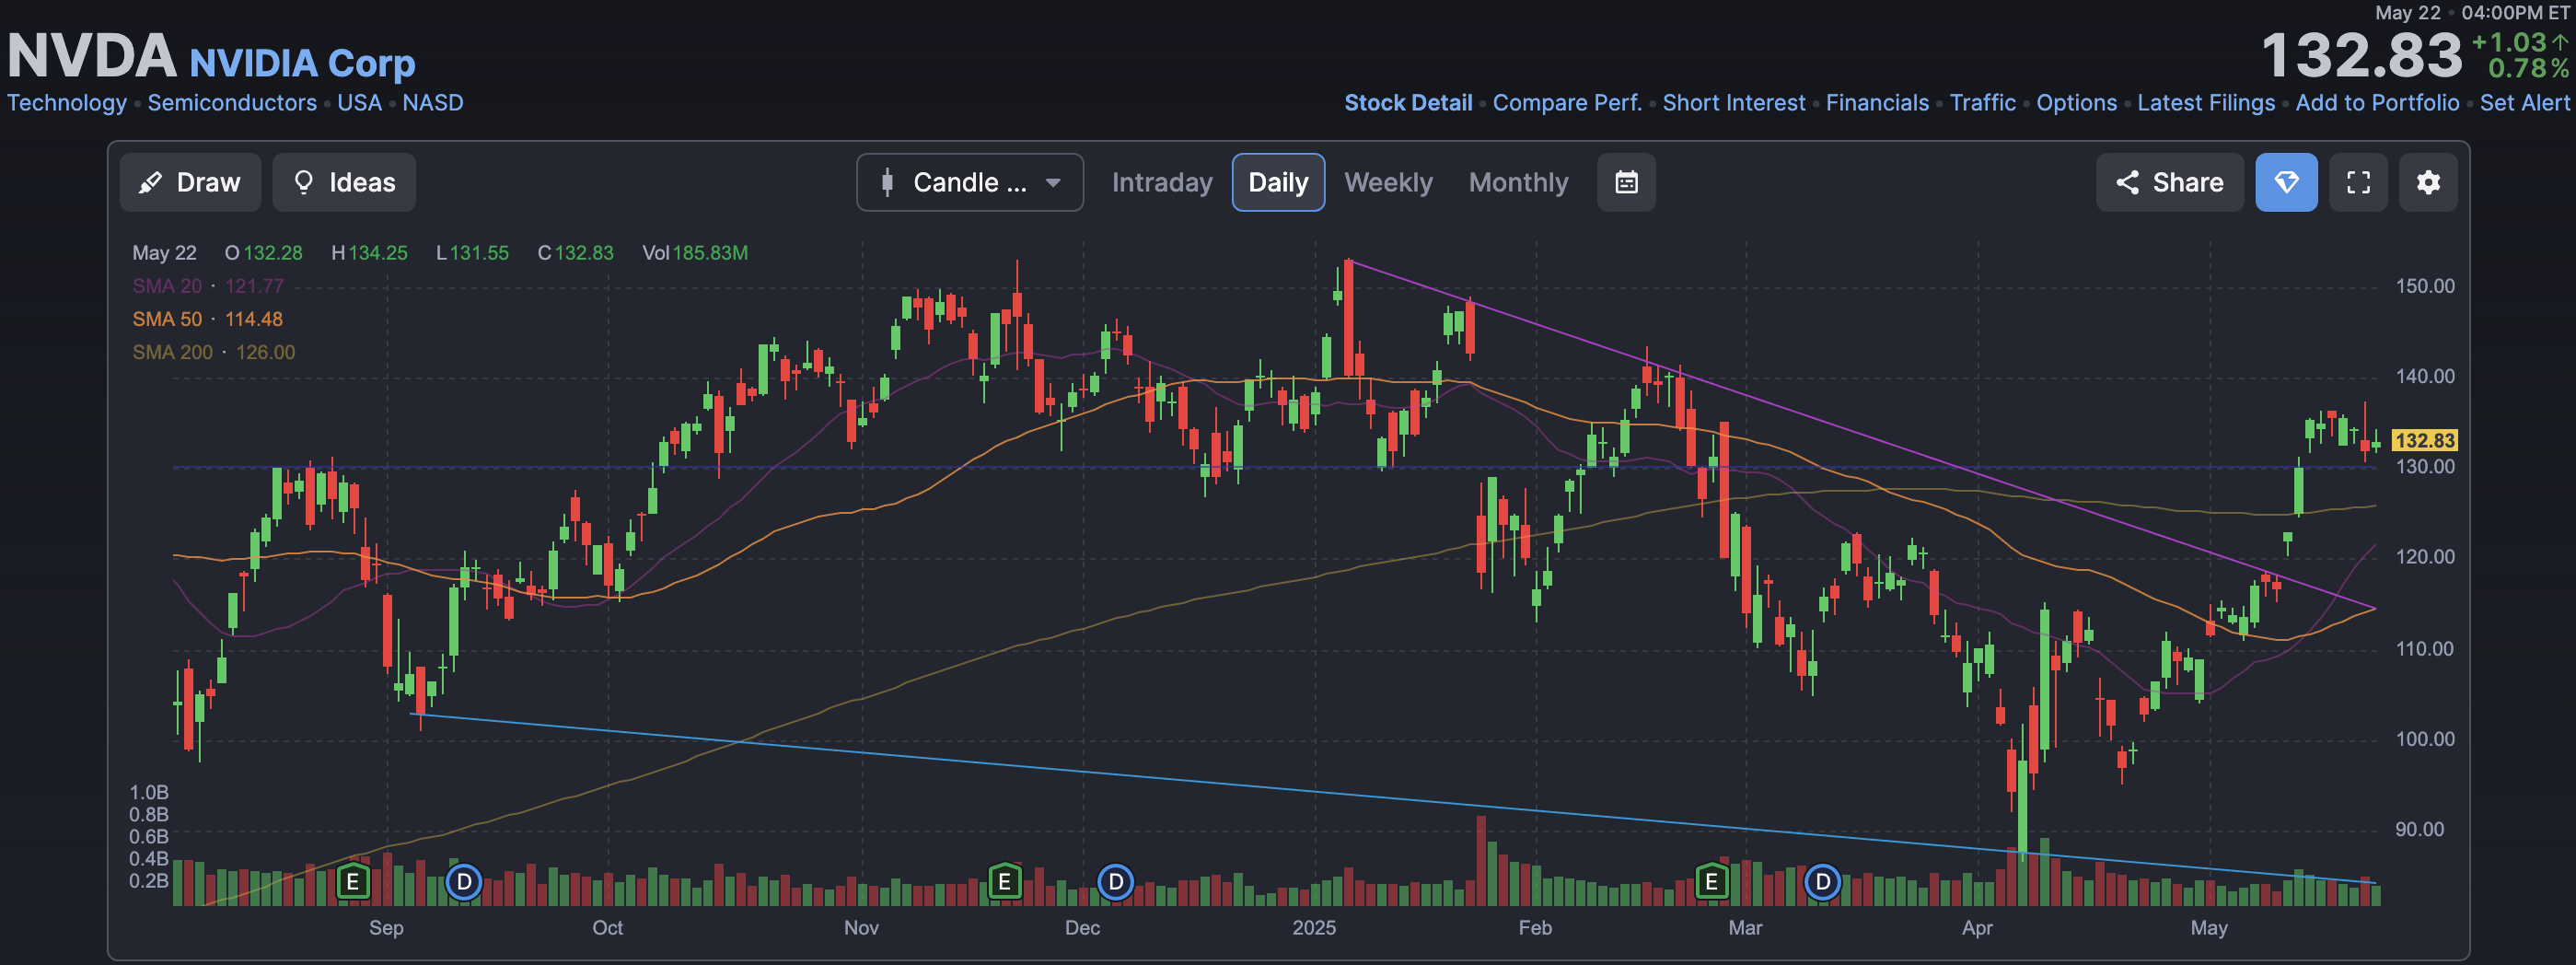Click the 2025 date axis label

coord(1313,927)
